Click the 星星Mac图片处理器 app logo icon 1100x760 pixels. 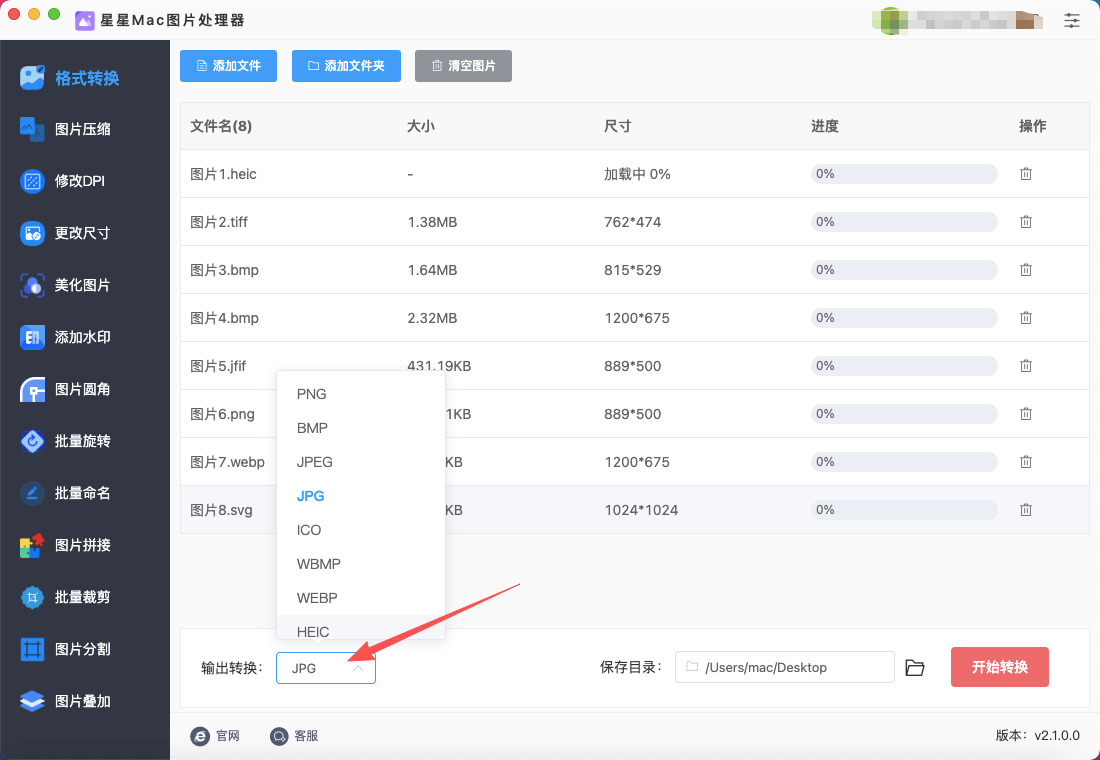[85, 20]
